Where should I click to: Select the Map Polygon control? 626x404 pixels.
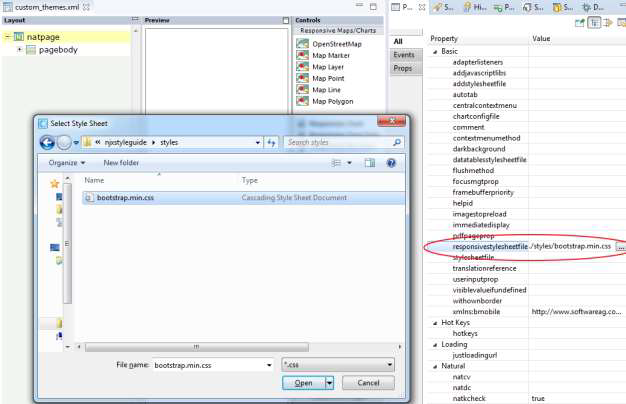point(303,101)
